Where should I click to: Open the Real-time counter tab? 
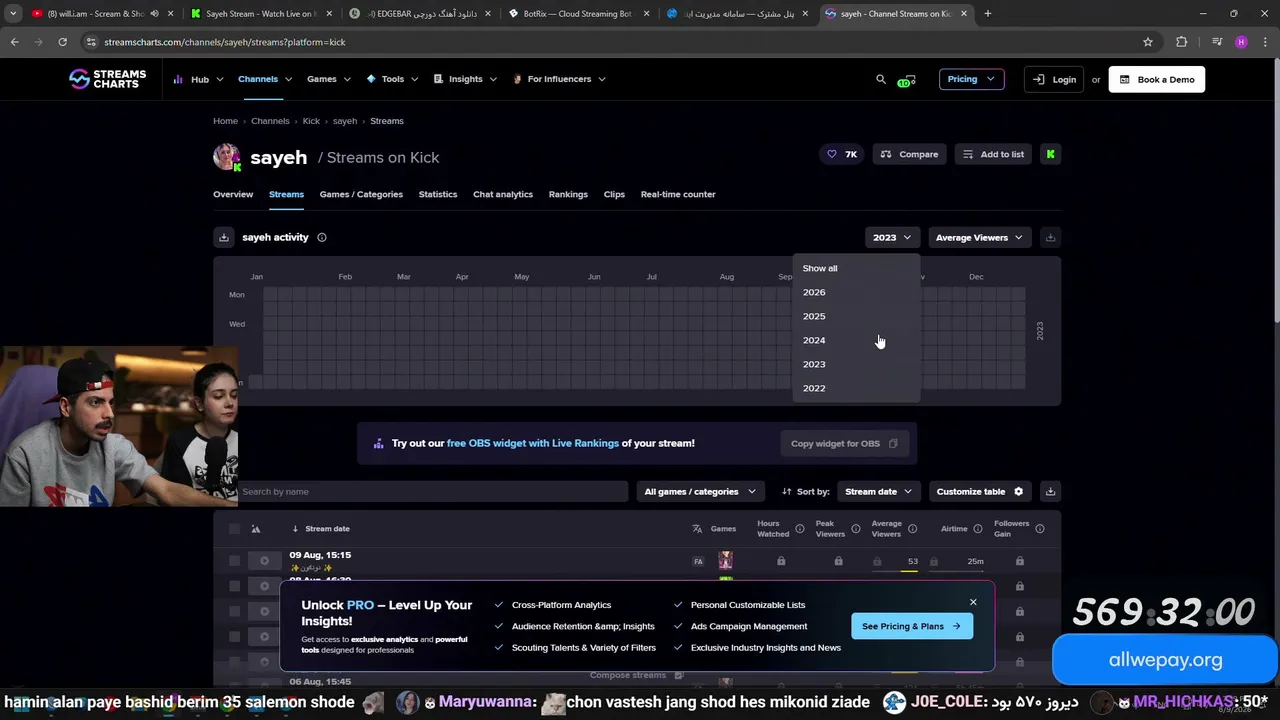[x=678, y=194]
